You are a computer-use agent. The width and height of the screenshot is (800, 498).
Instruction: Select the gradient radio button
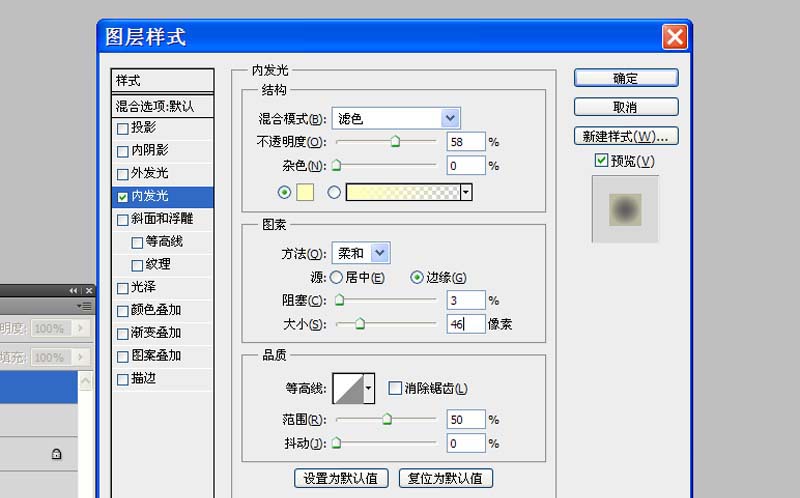[x=334, y=192]
